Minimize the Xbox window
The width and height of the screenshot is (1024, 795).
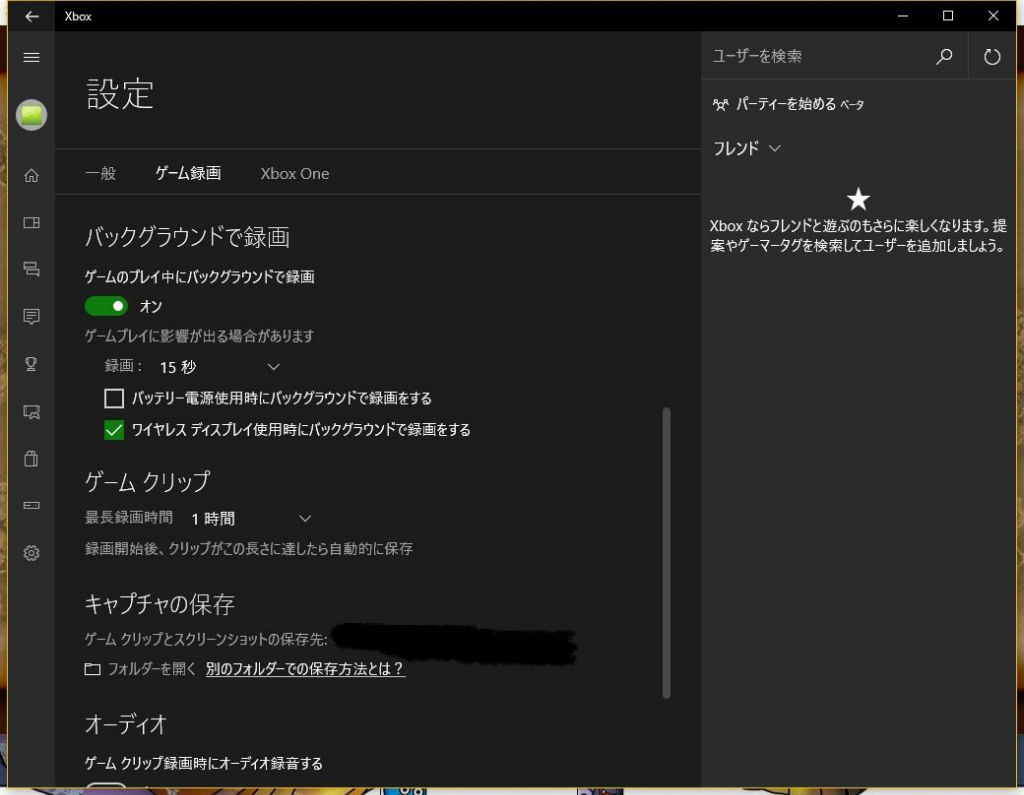pos(903,16)
